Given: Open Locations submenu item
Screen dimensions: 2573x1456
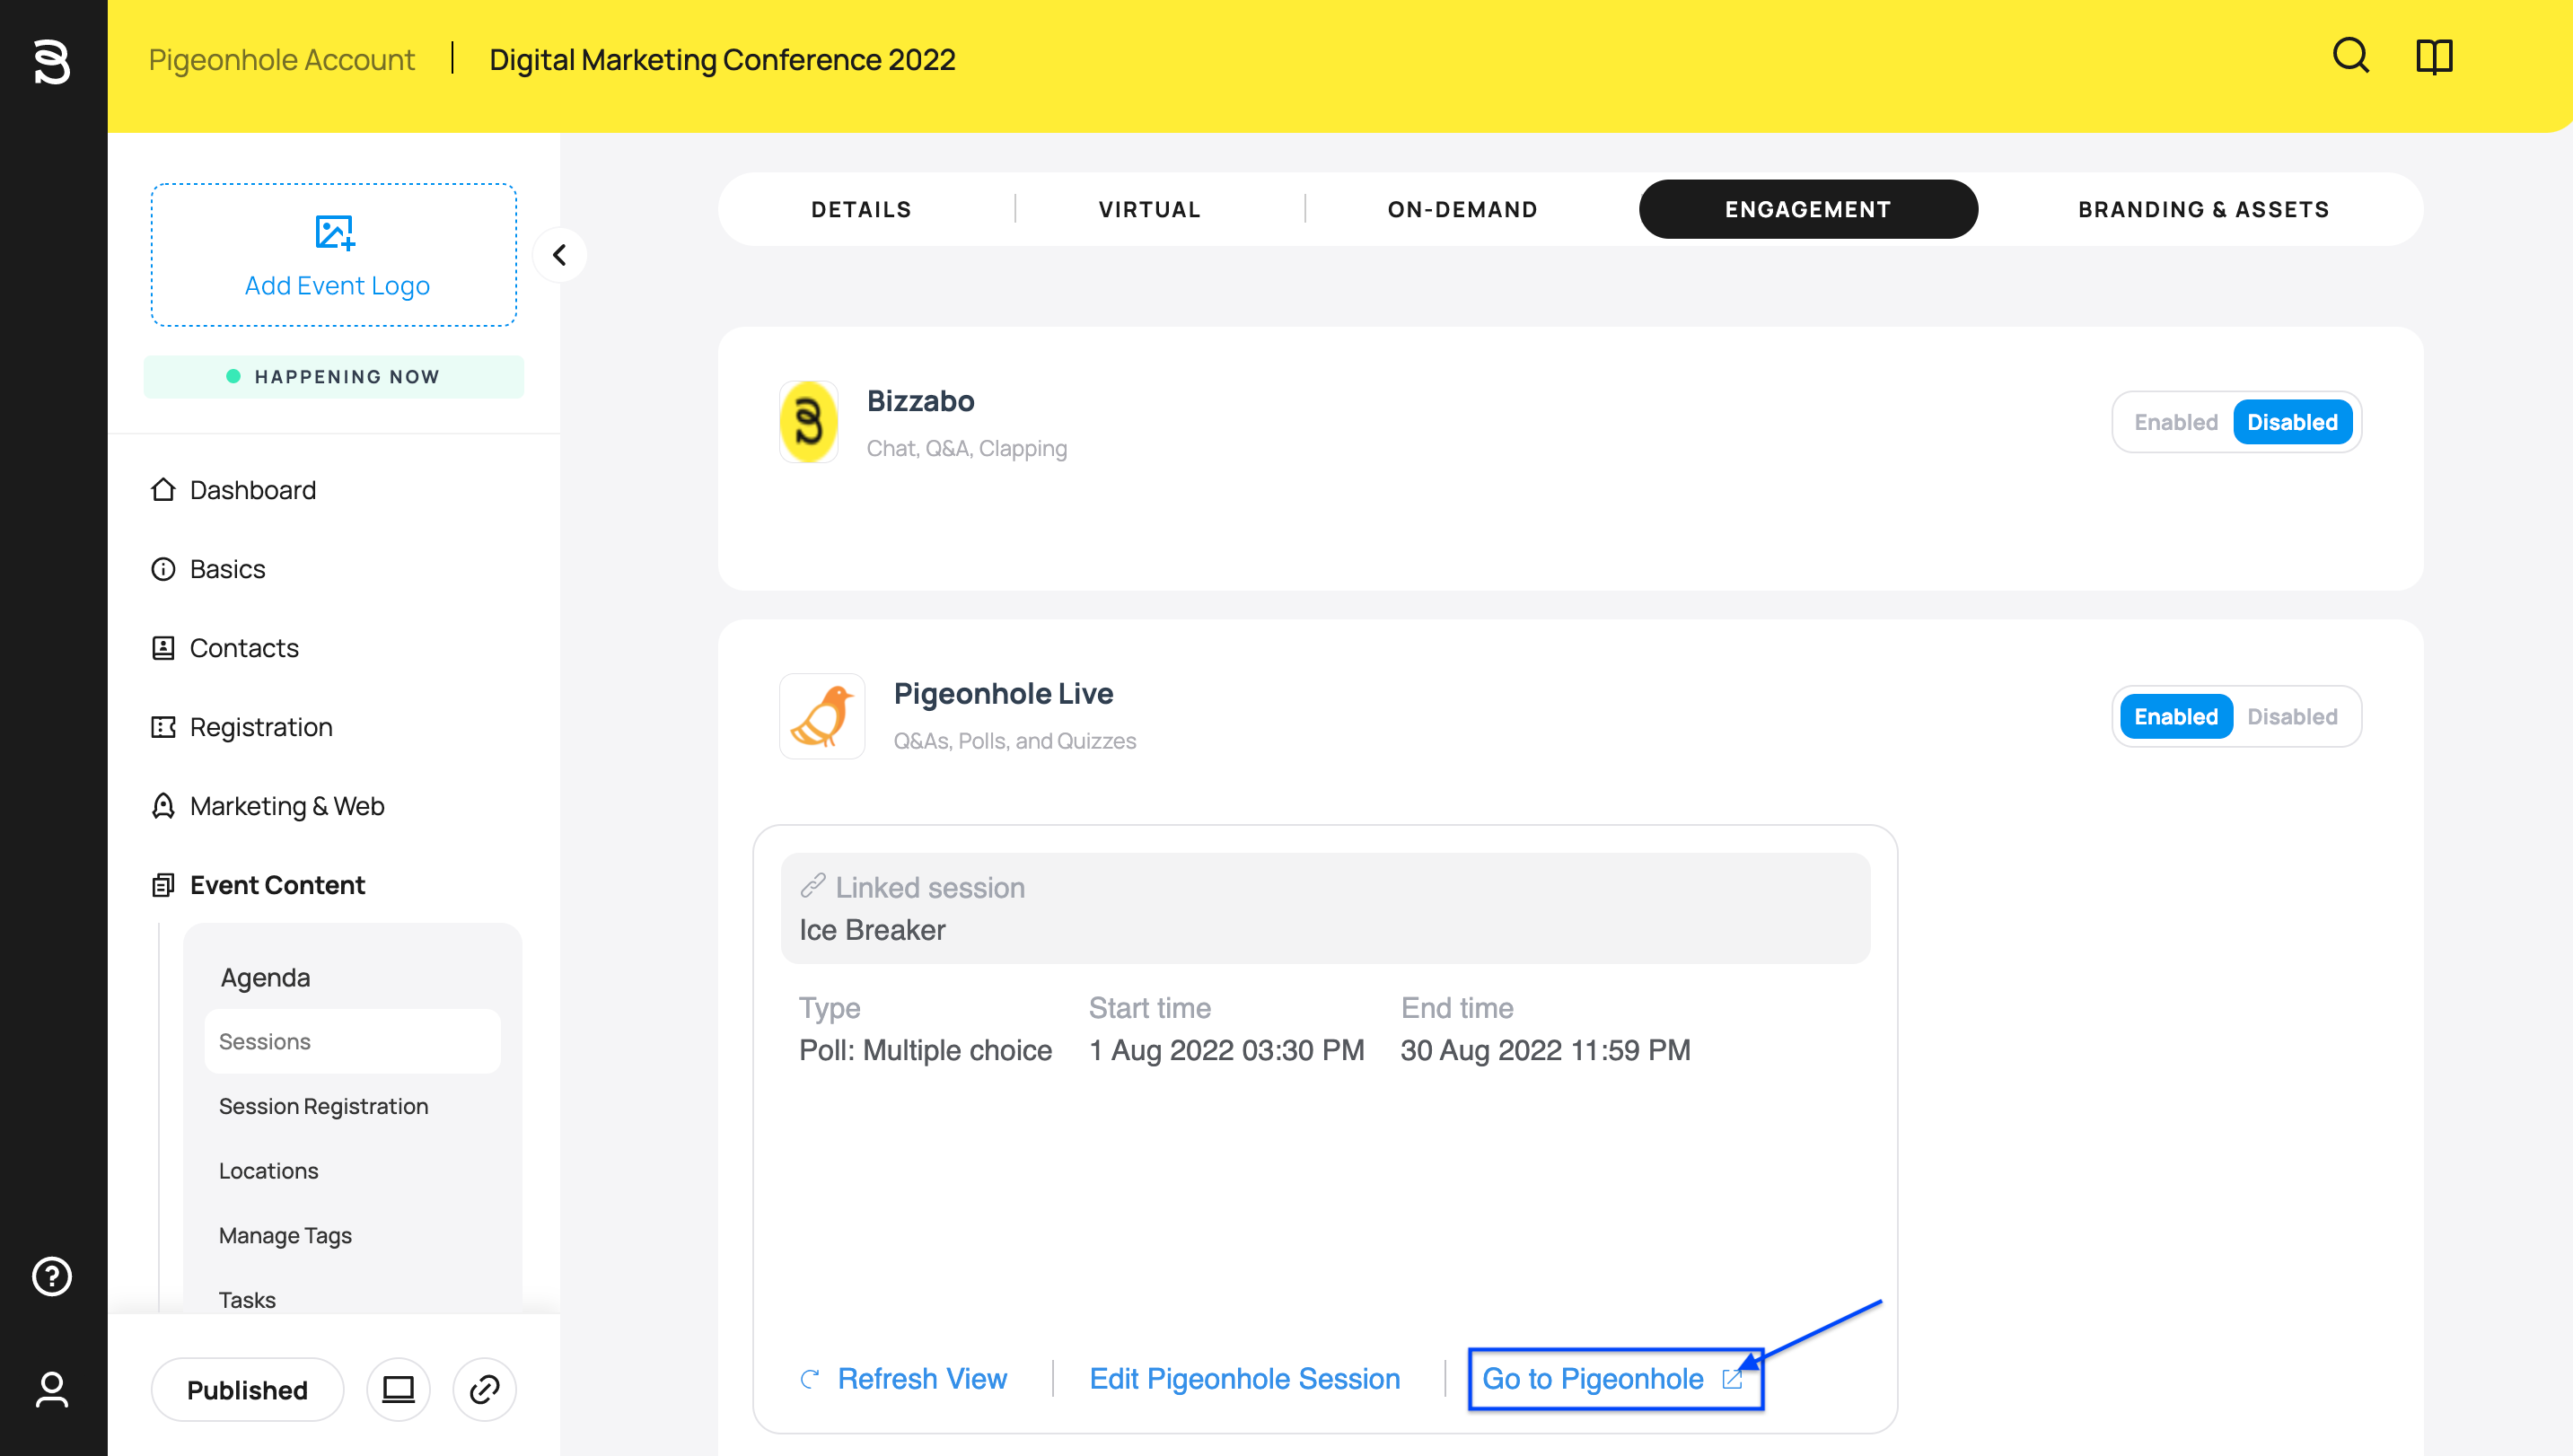Looking at the screenshot, I should [268, 1170].
